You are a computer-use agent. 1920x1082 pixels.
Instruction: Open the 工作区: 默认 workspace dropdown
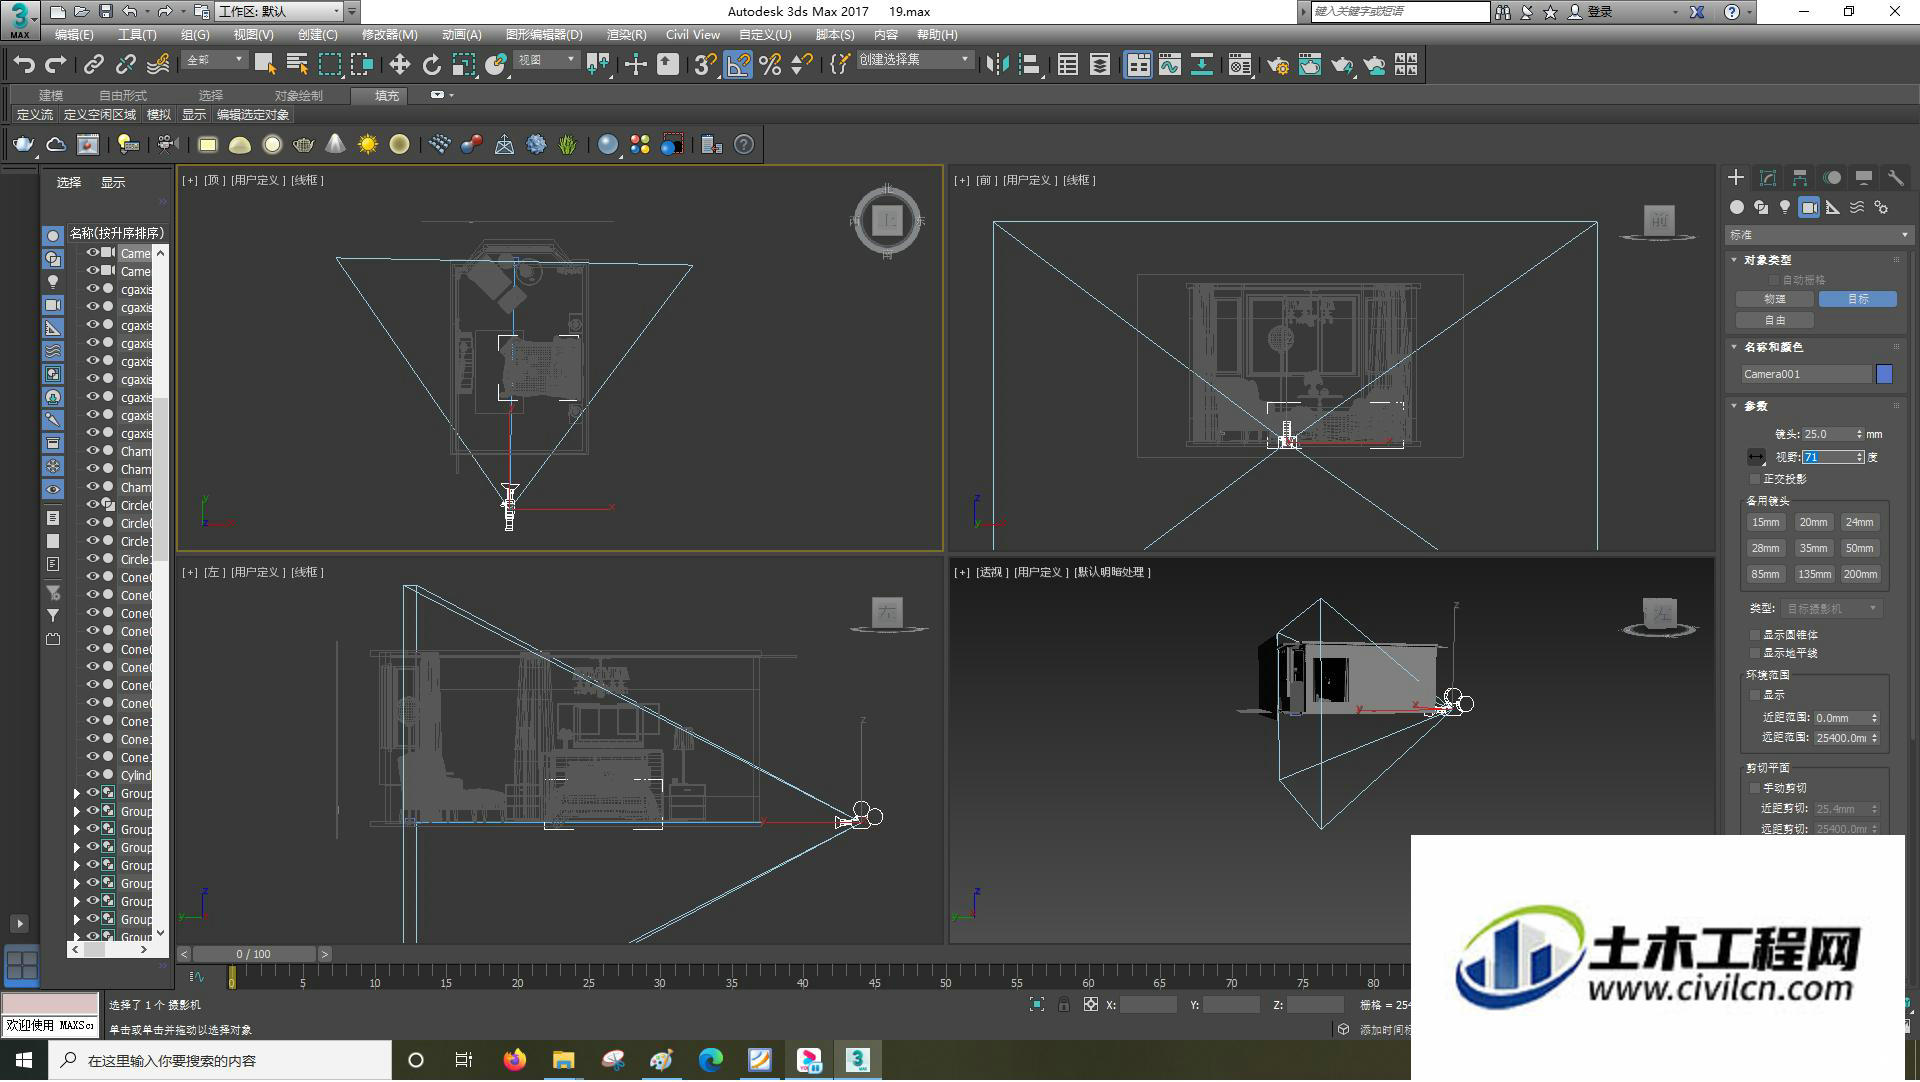[280, 12]
